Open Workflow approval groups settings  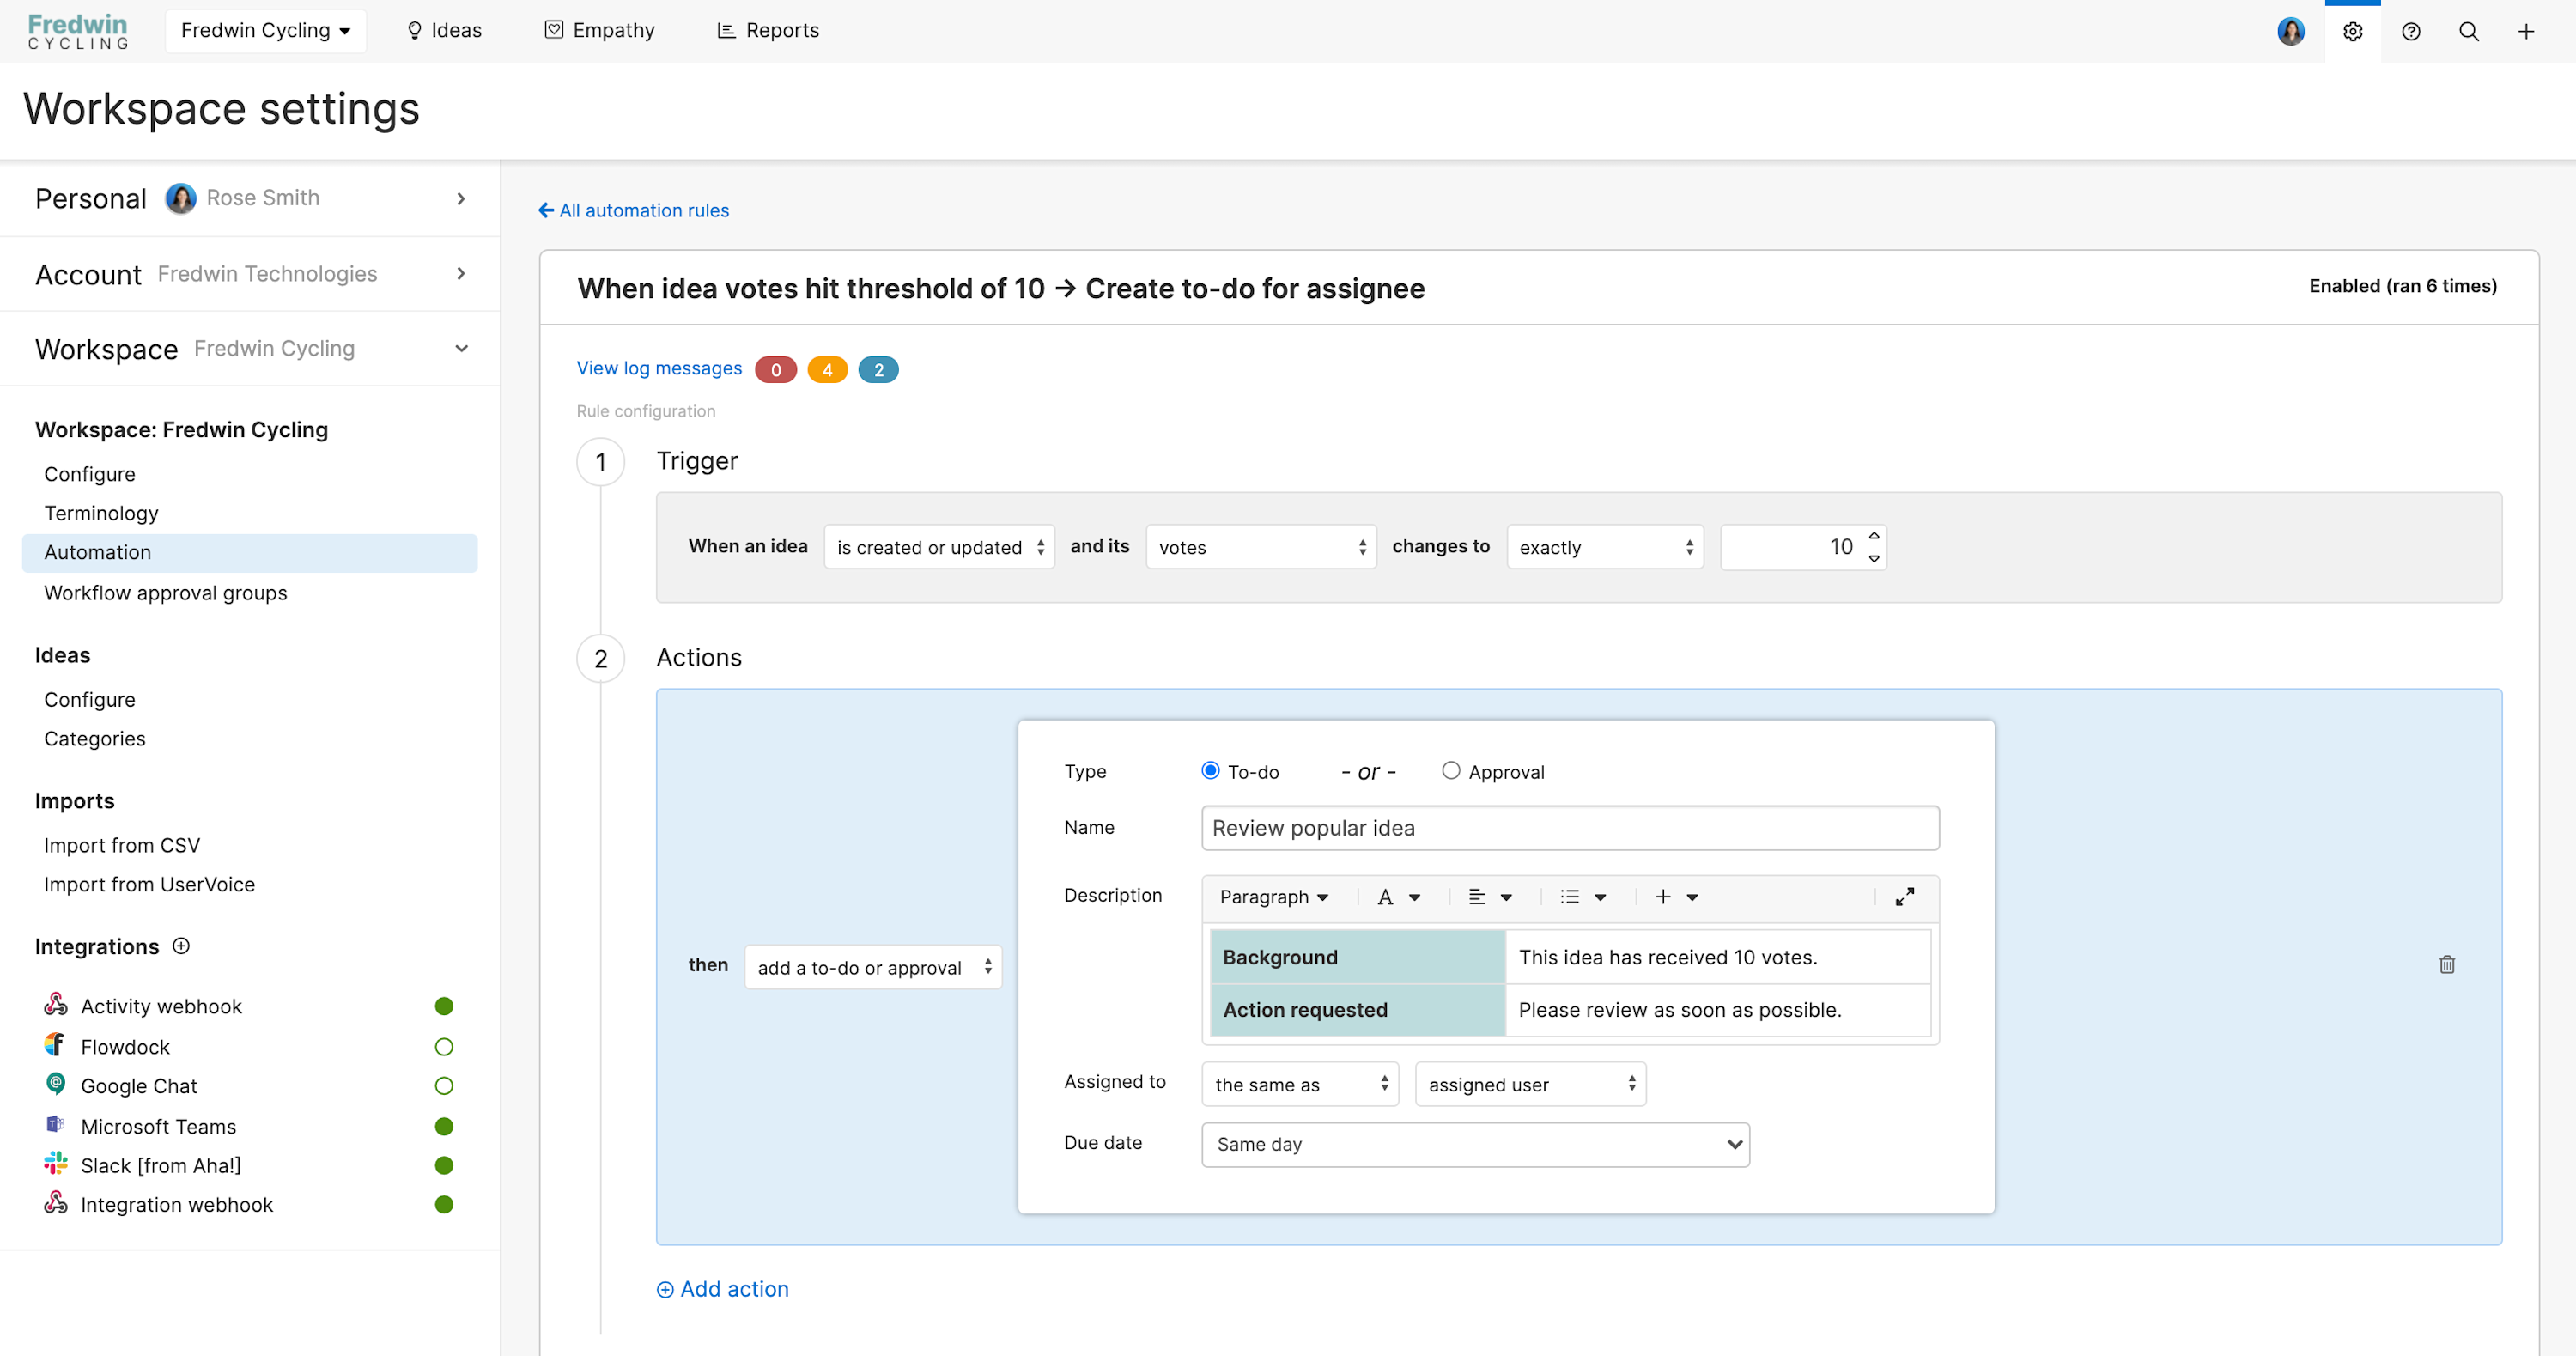(165, 592)
